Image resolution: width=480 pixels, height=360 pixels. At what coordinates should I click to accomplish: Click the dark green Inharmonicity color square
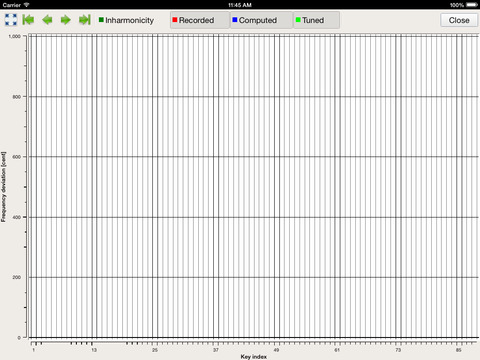101,20
